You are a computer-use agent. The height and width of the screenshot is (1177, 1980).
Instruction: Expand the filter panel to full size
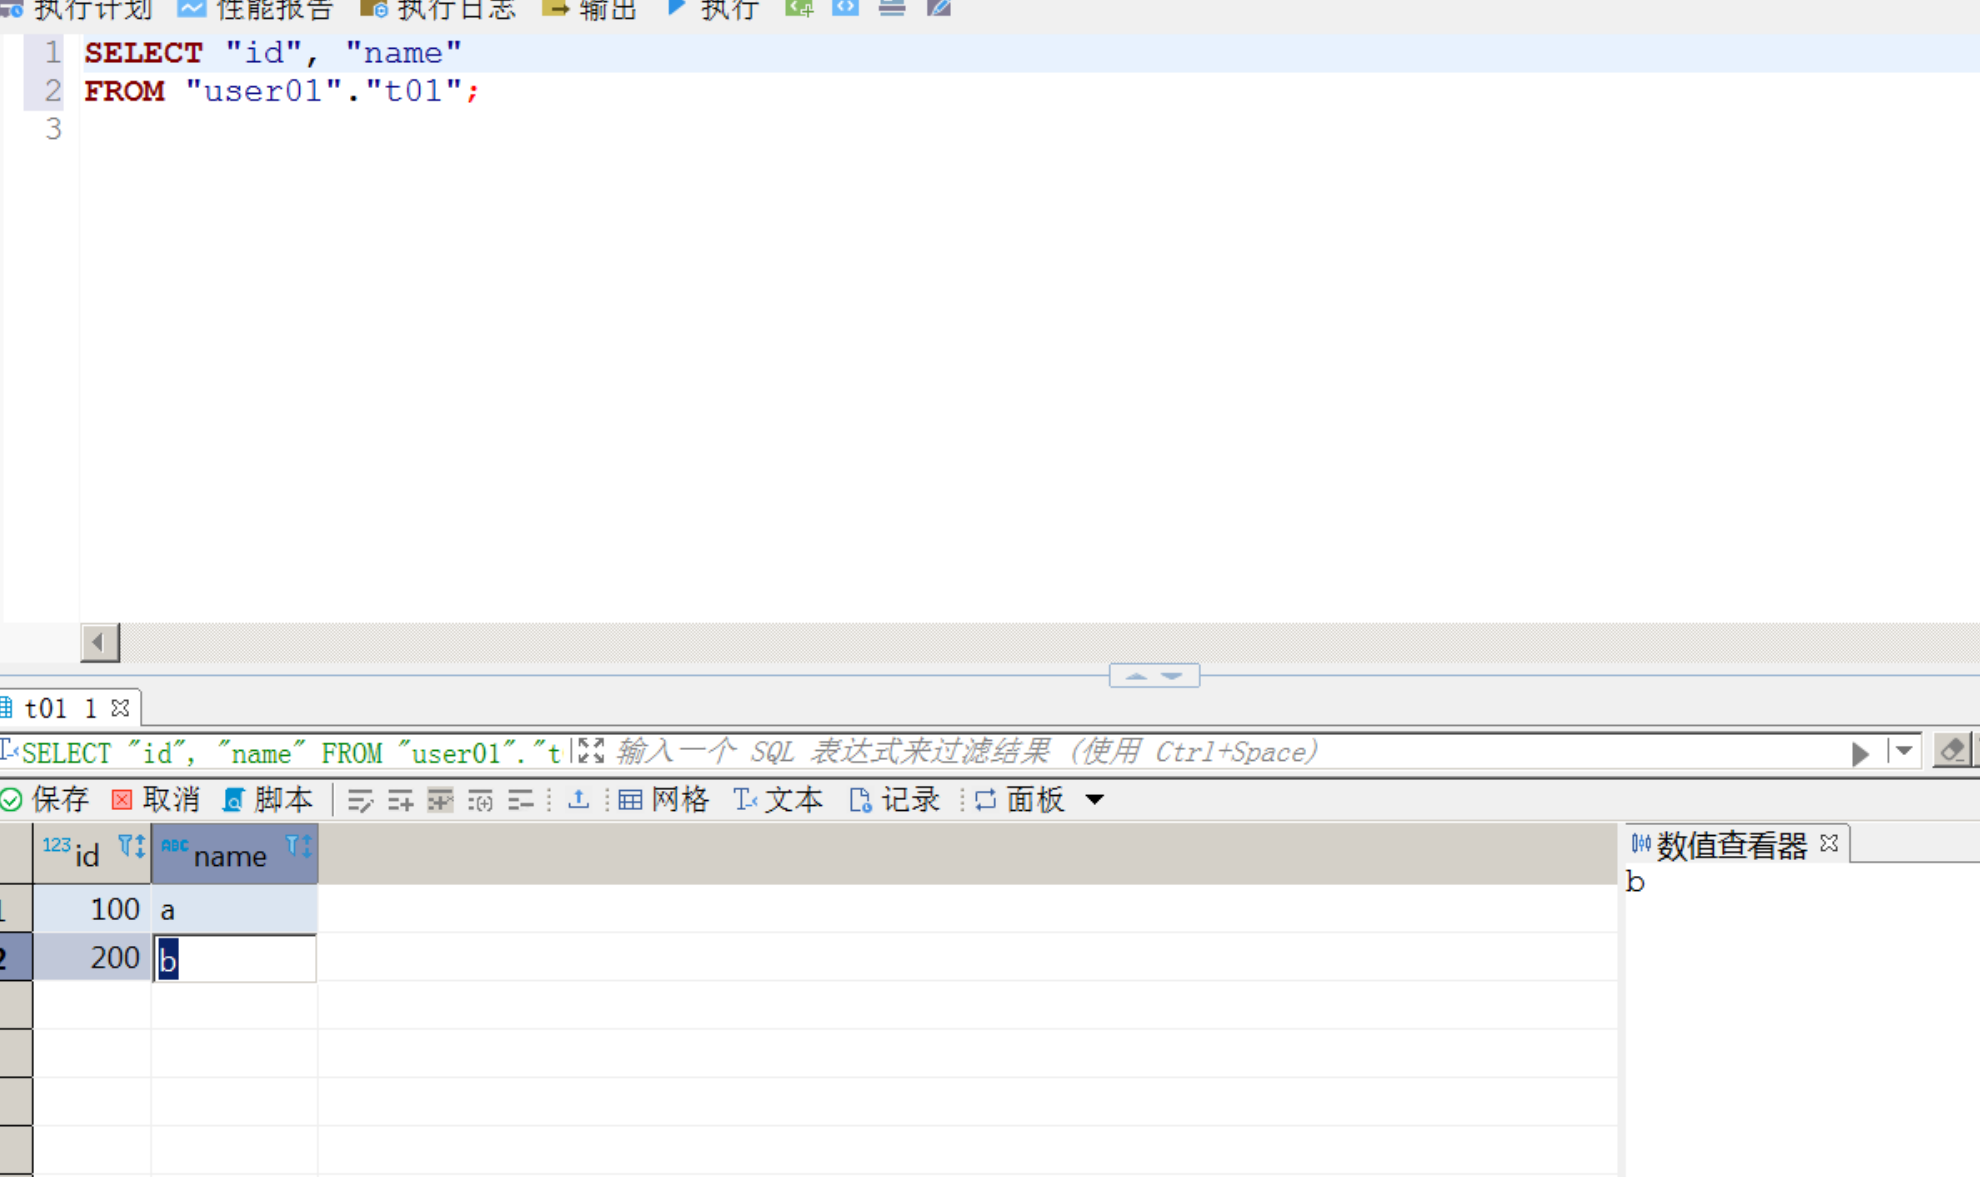pos(591,751)
